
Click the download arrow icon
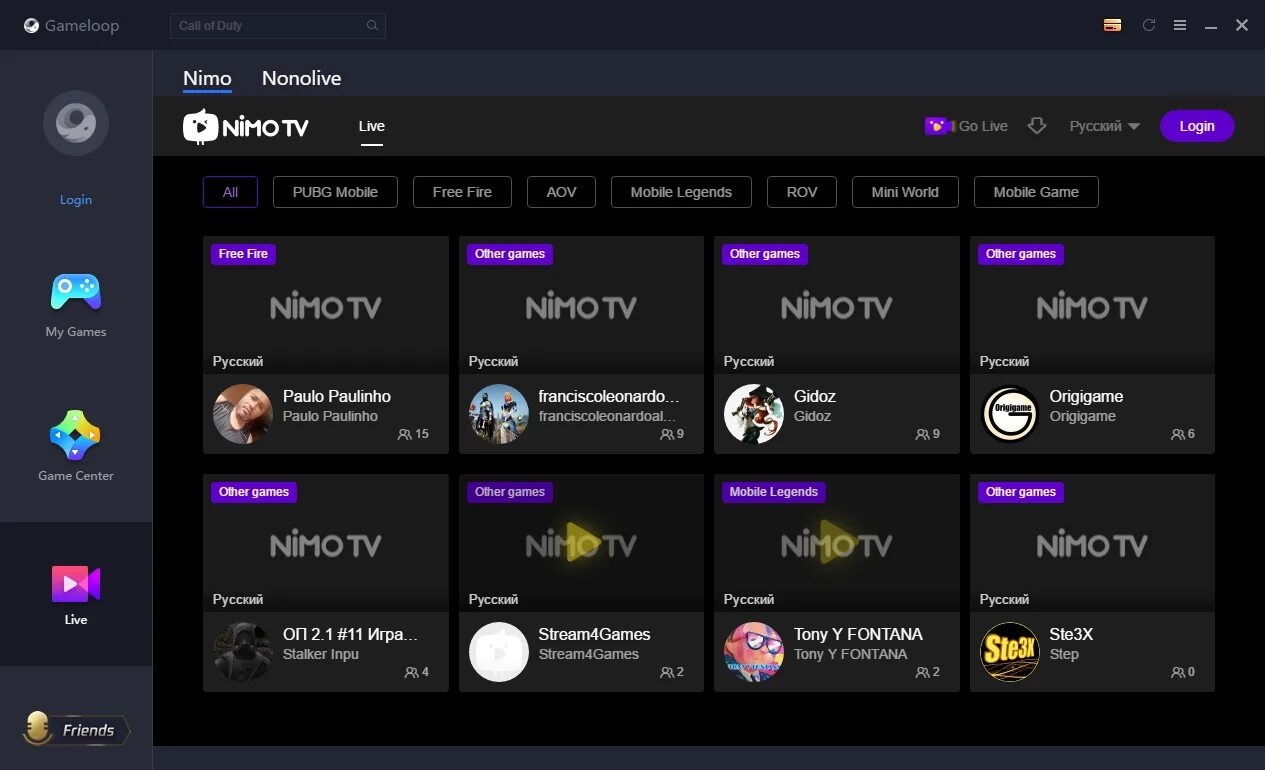point(1037,126)
